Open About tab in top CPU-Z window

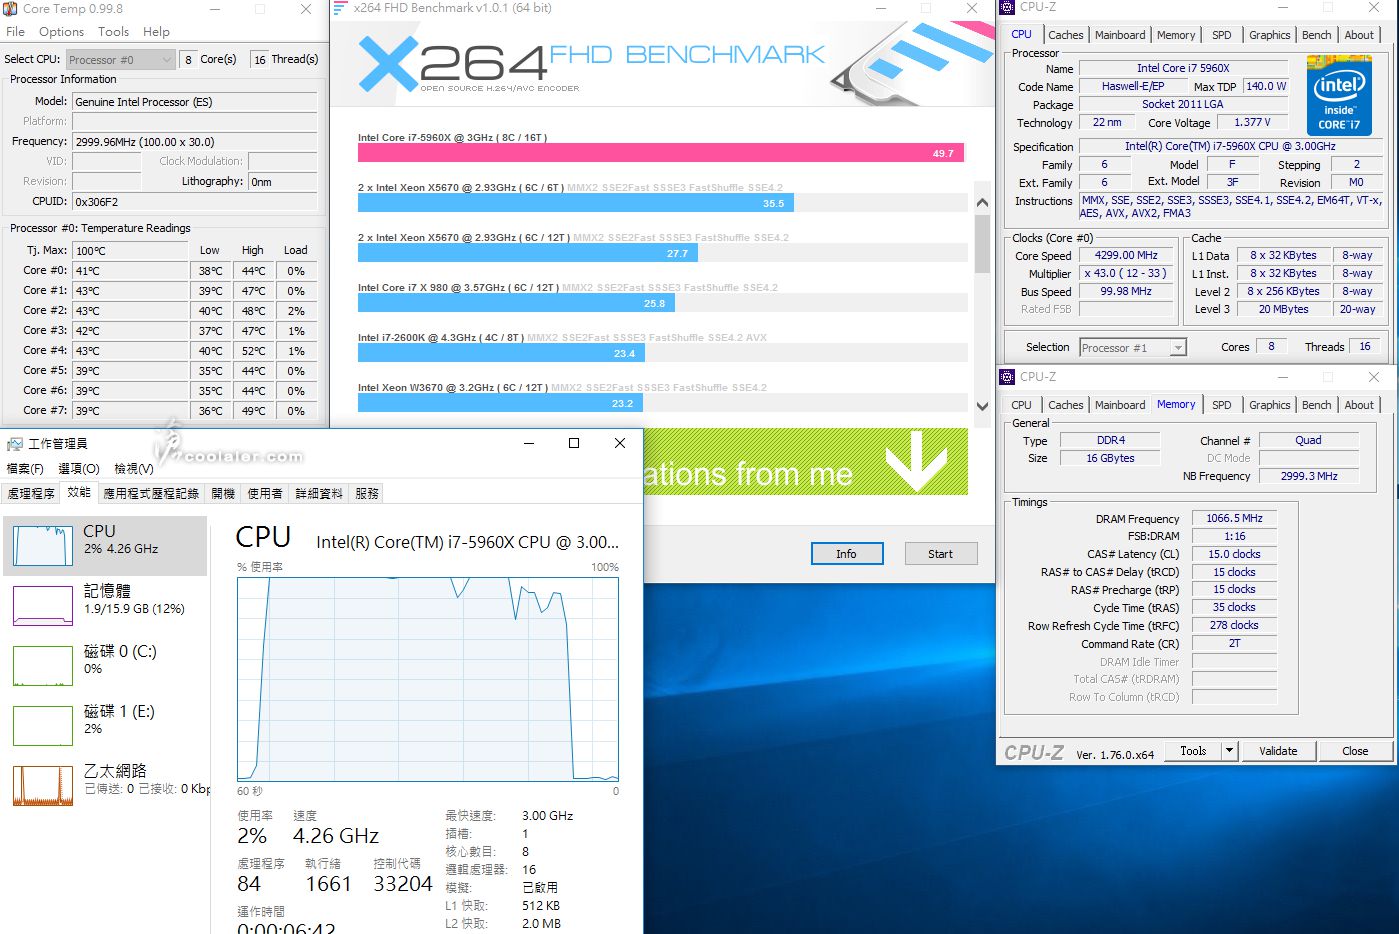click(1359, 35)
